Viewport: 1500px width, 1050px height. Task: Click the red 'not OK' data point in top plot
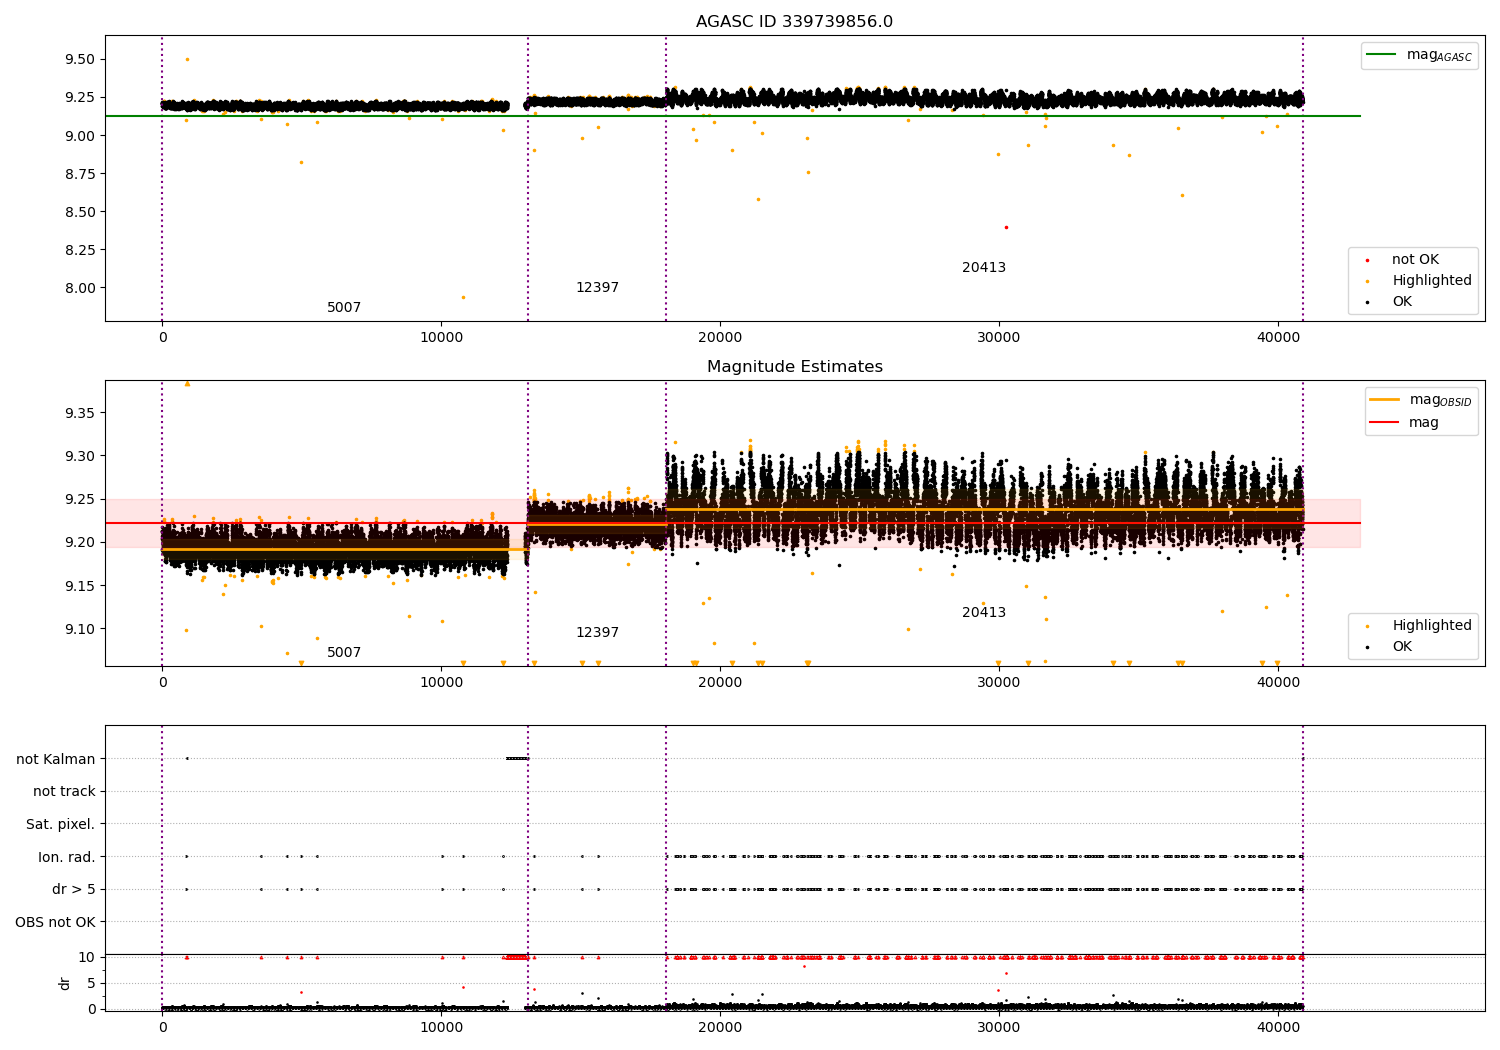click(1006, 227)
